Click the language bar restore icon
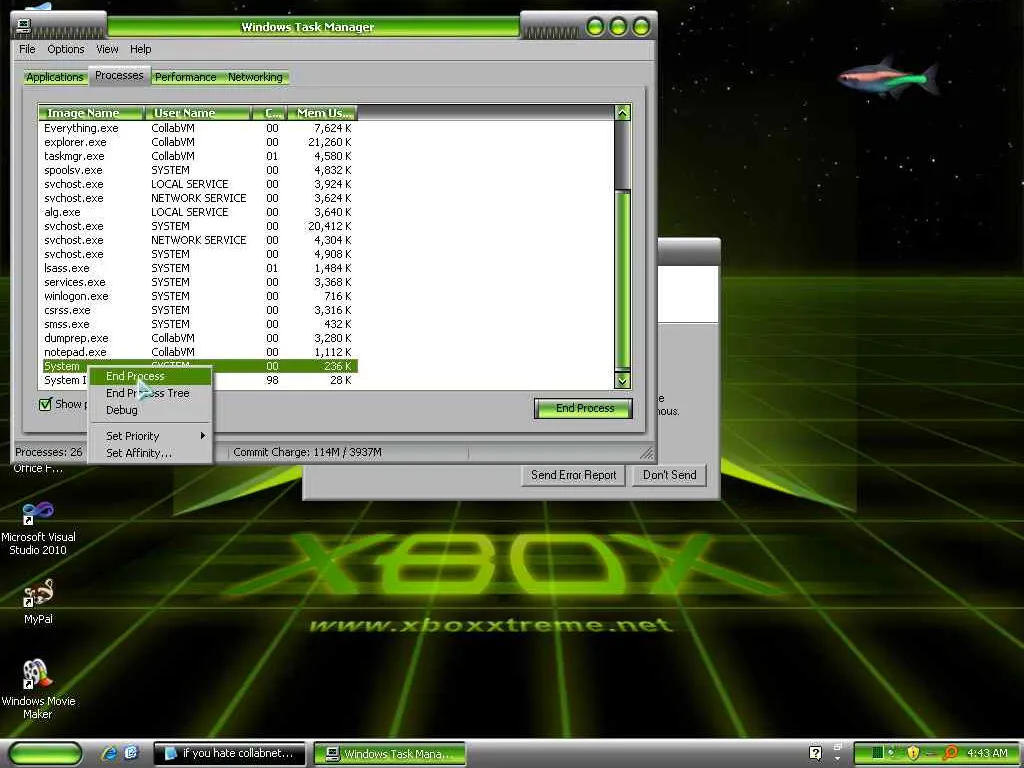This screenshot has width=1024, height=768. [x=838, y=747]
